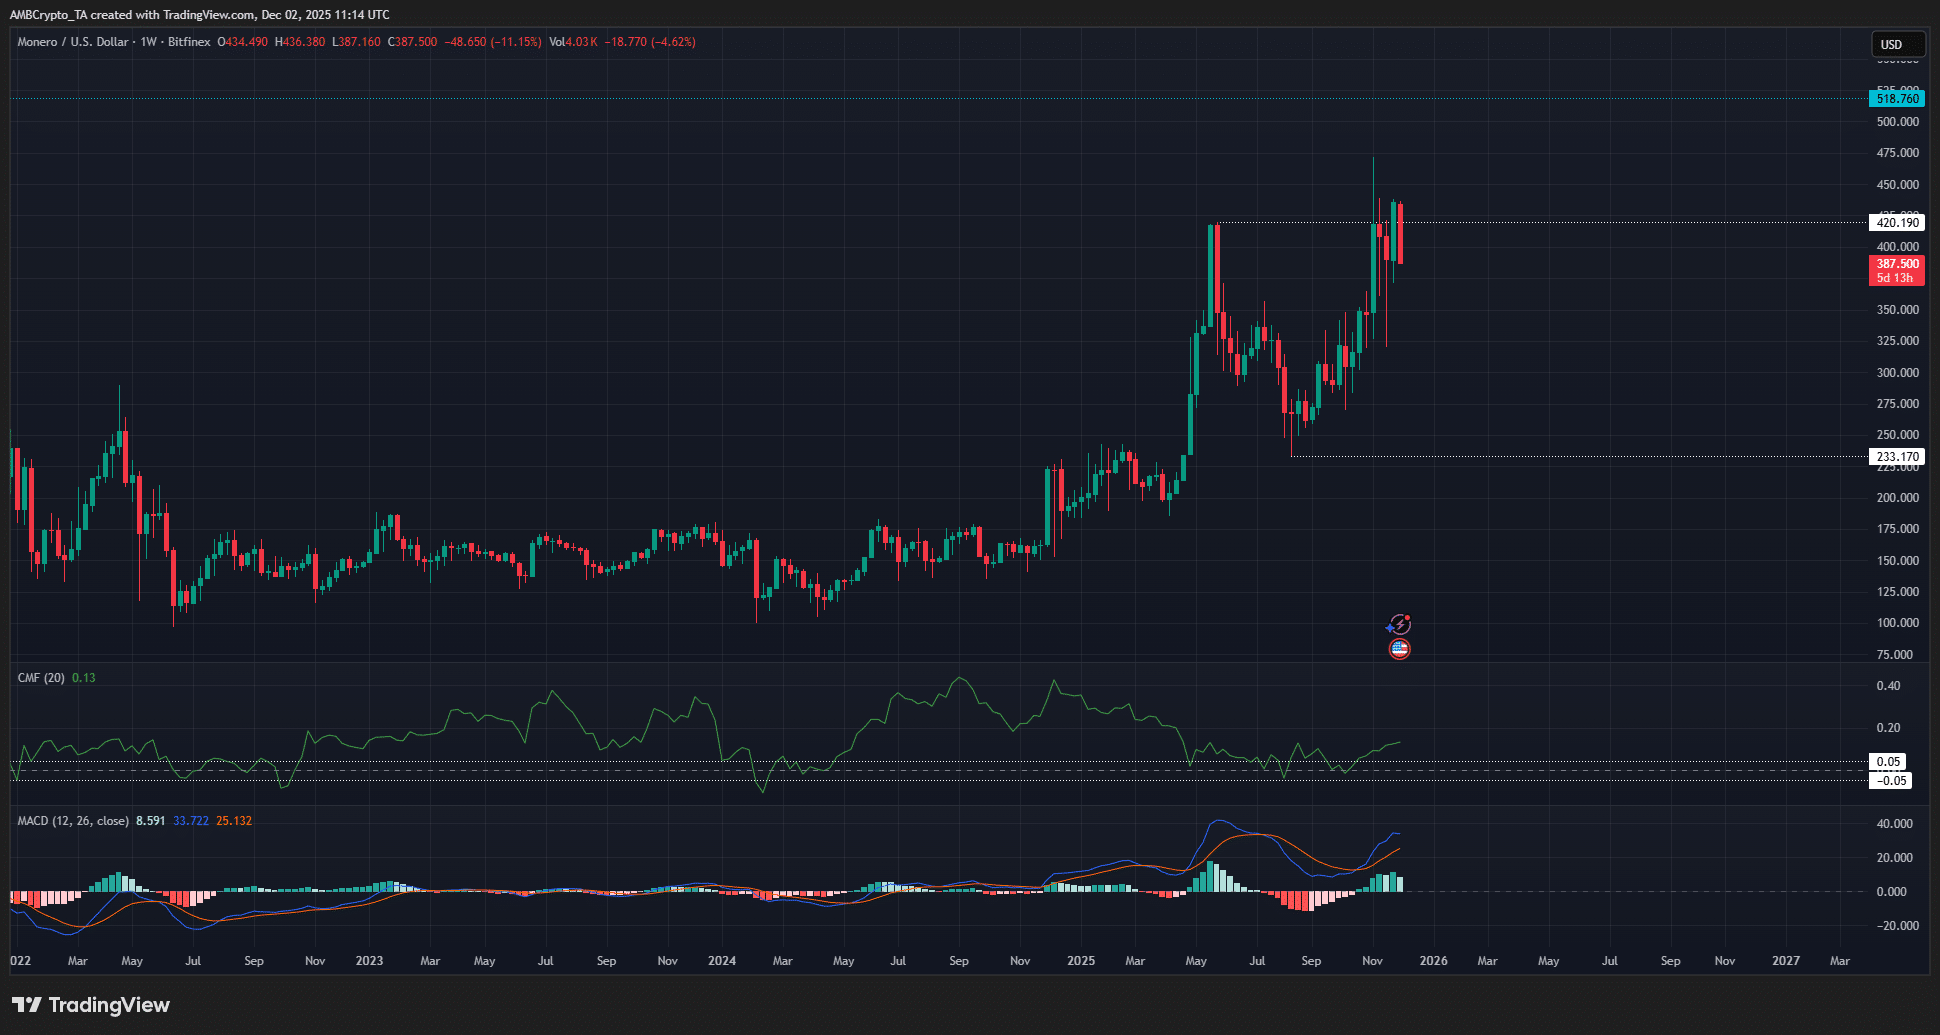Click the Vol 4.03K volume readout
This screenshot has height=1035, width=1940.
(573, 42)
